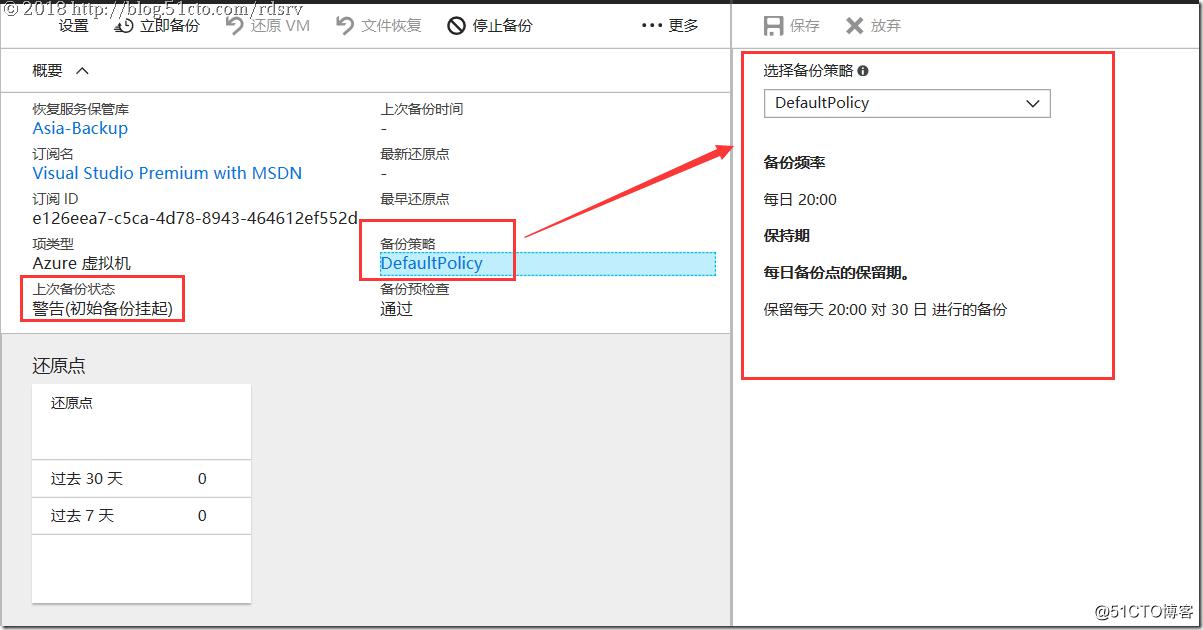Click the 保存 button

(792, 26)
